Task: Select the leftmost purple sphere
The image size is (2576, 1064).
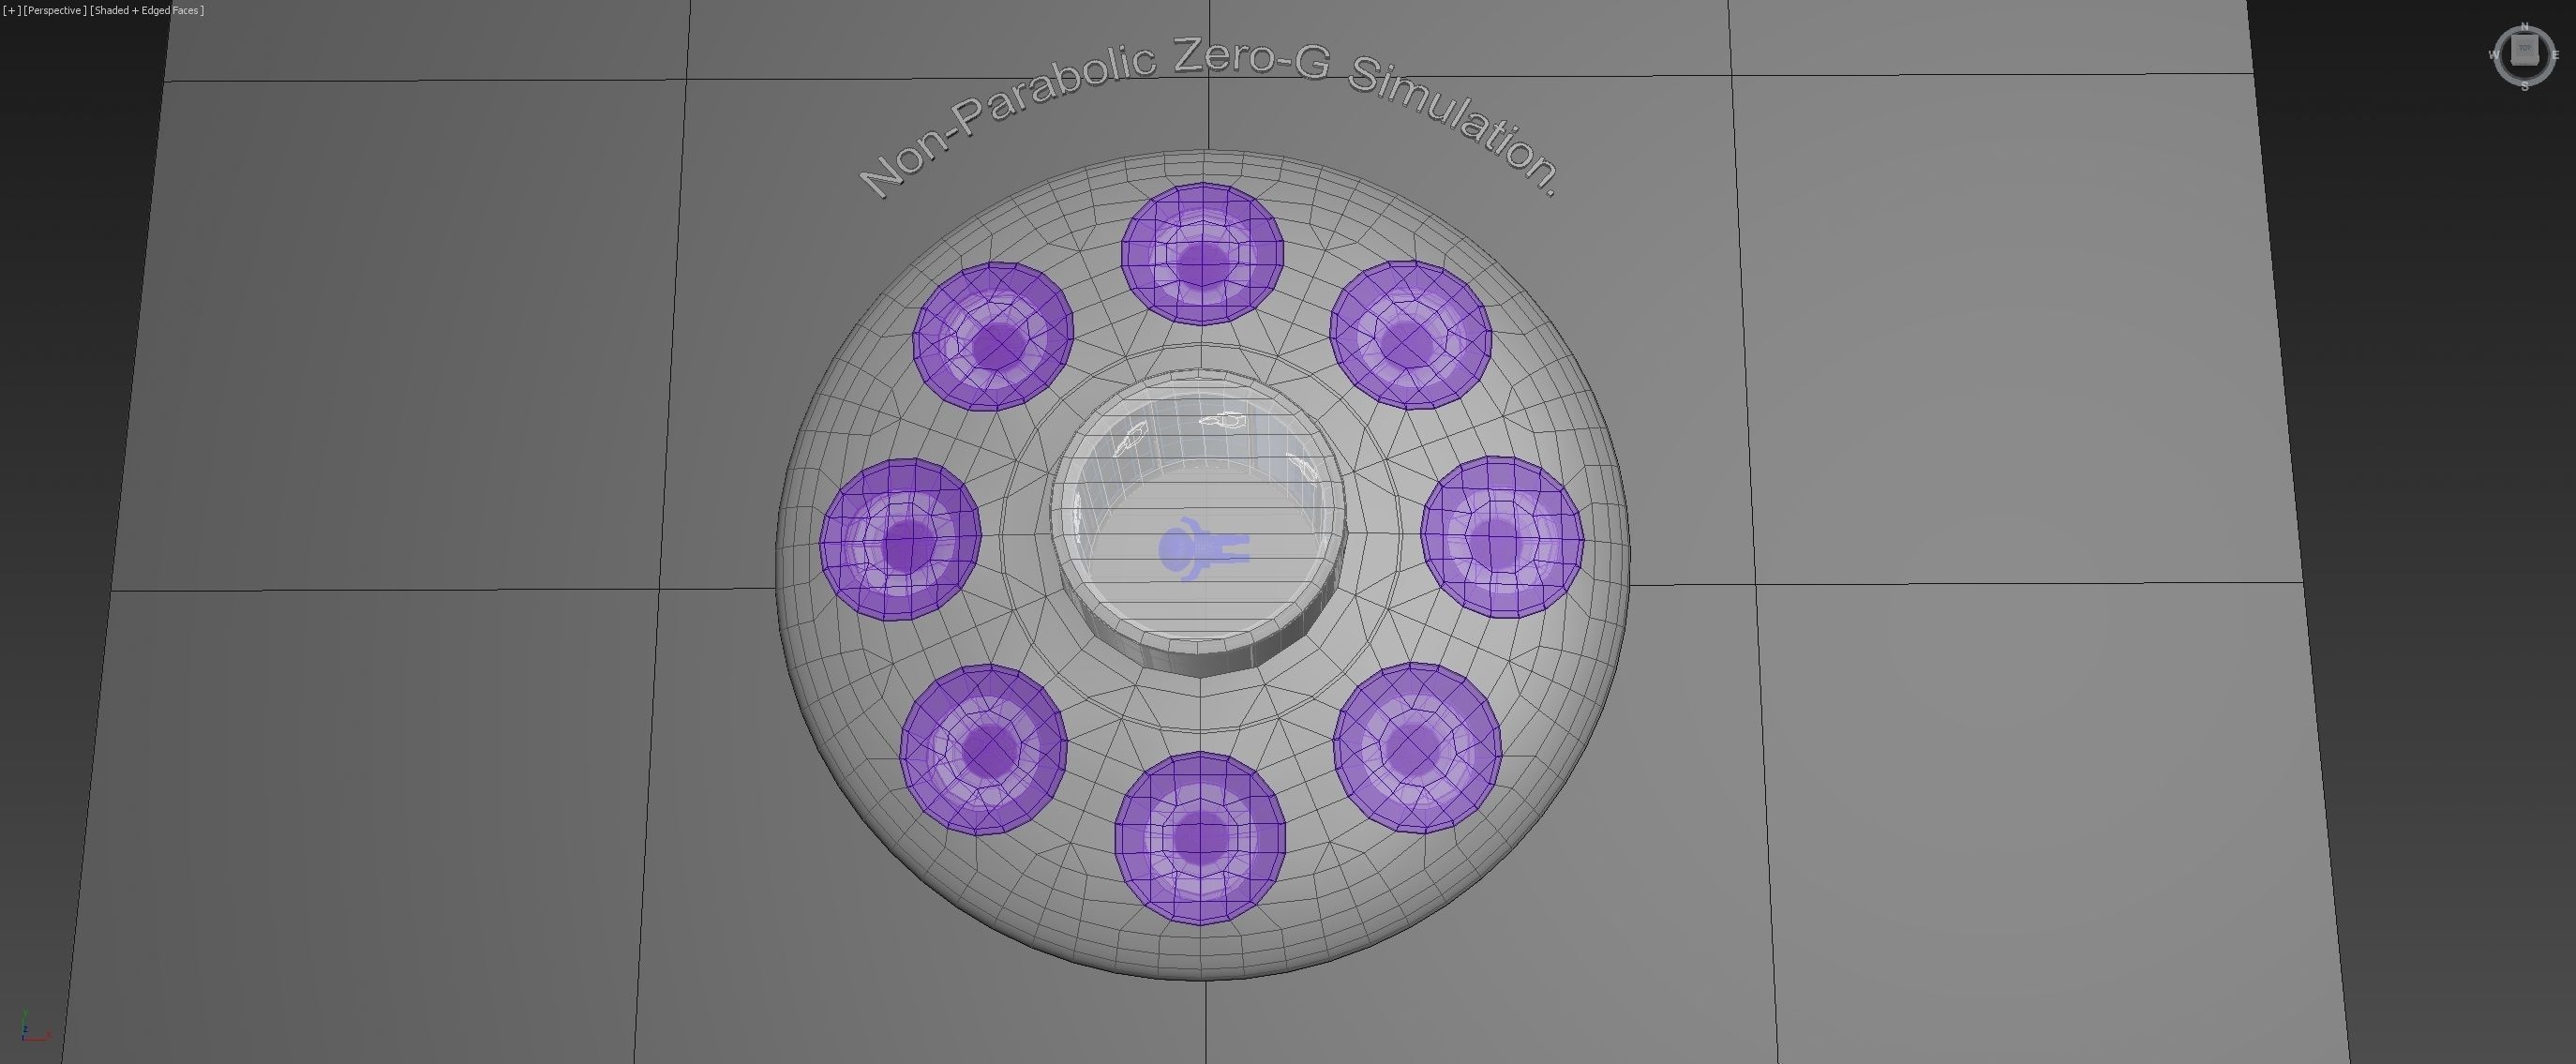Action: [x=900, y=540]
